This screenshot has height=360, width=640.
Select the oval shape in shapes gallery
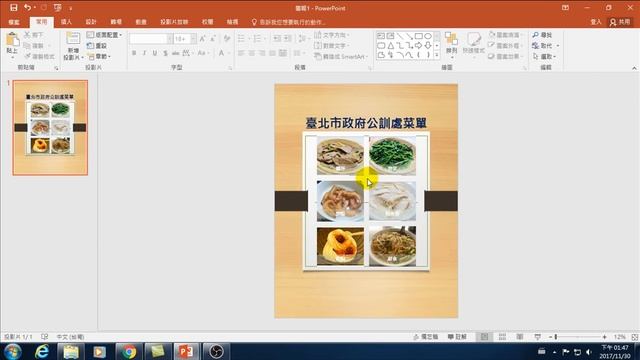(x=428, y=36)
